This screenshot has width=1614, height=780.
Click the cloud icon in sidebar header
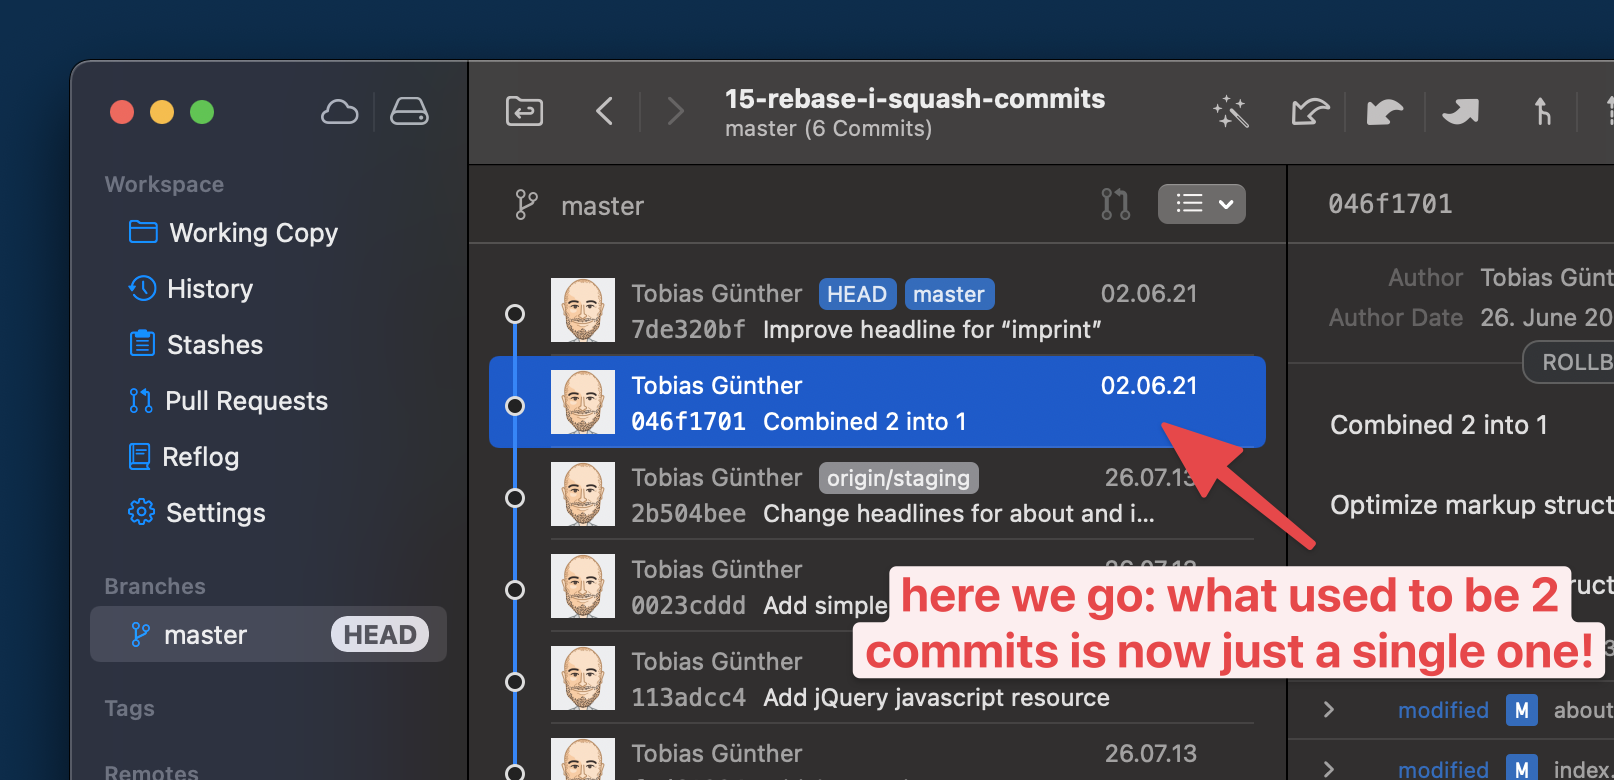point(339,112)
